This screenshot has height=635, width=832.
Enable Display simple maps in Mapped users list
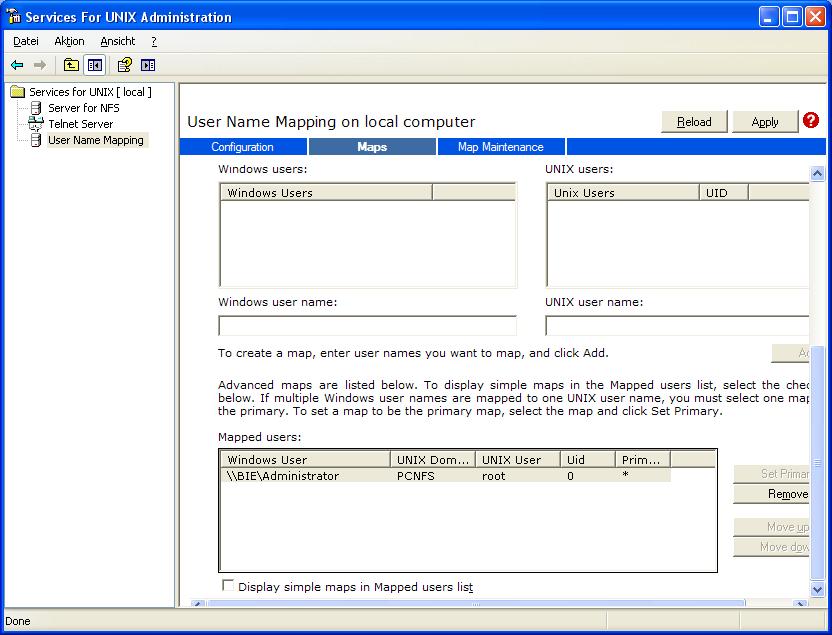228,586
